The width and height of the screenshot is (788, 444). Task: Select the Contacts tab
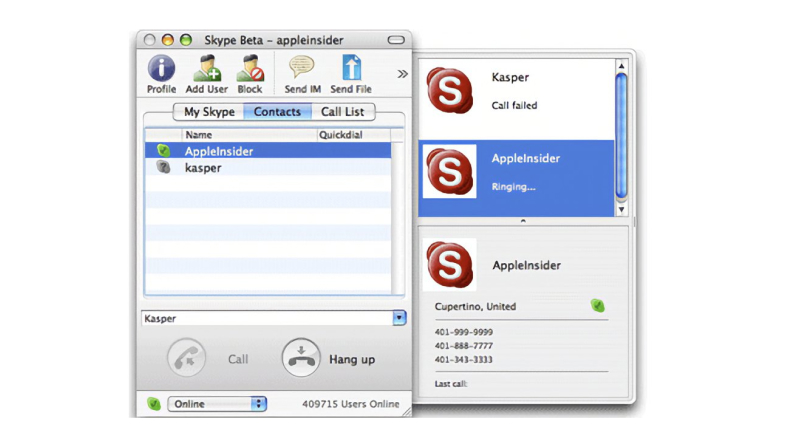pos(277,112)
